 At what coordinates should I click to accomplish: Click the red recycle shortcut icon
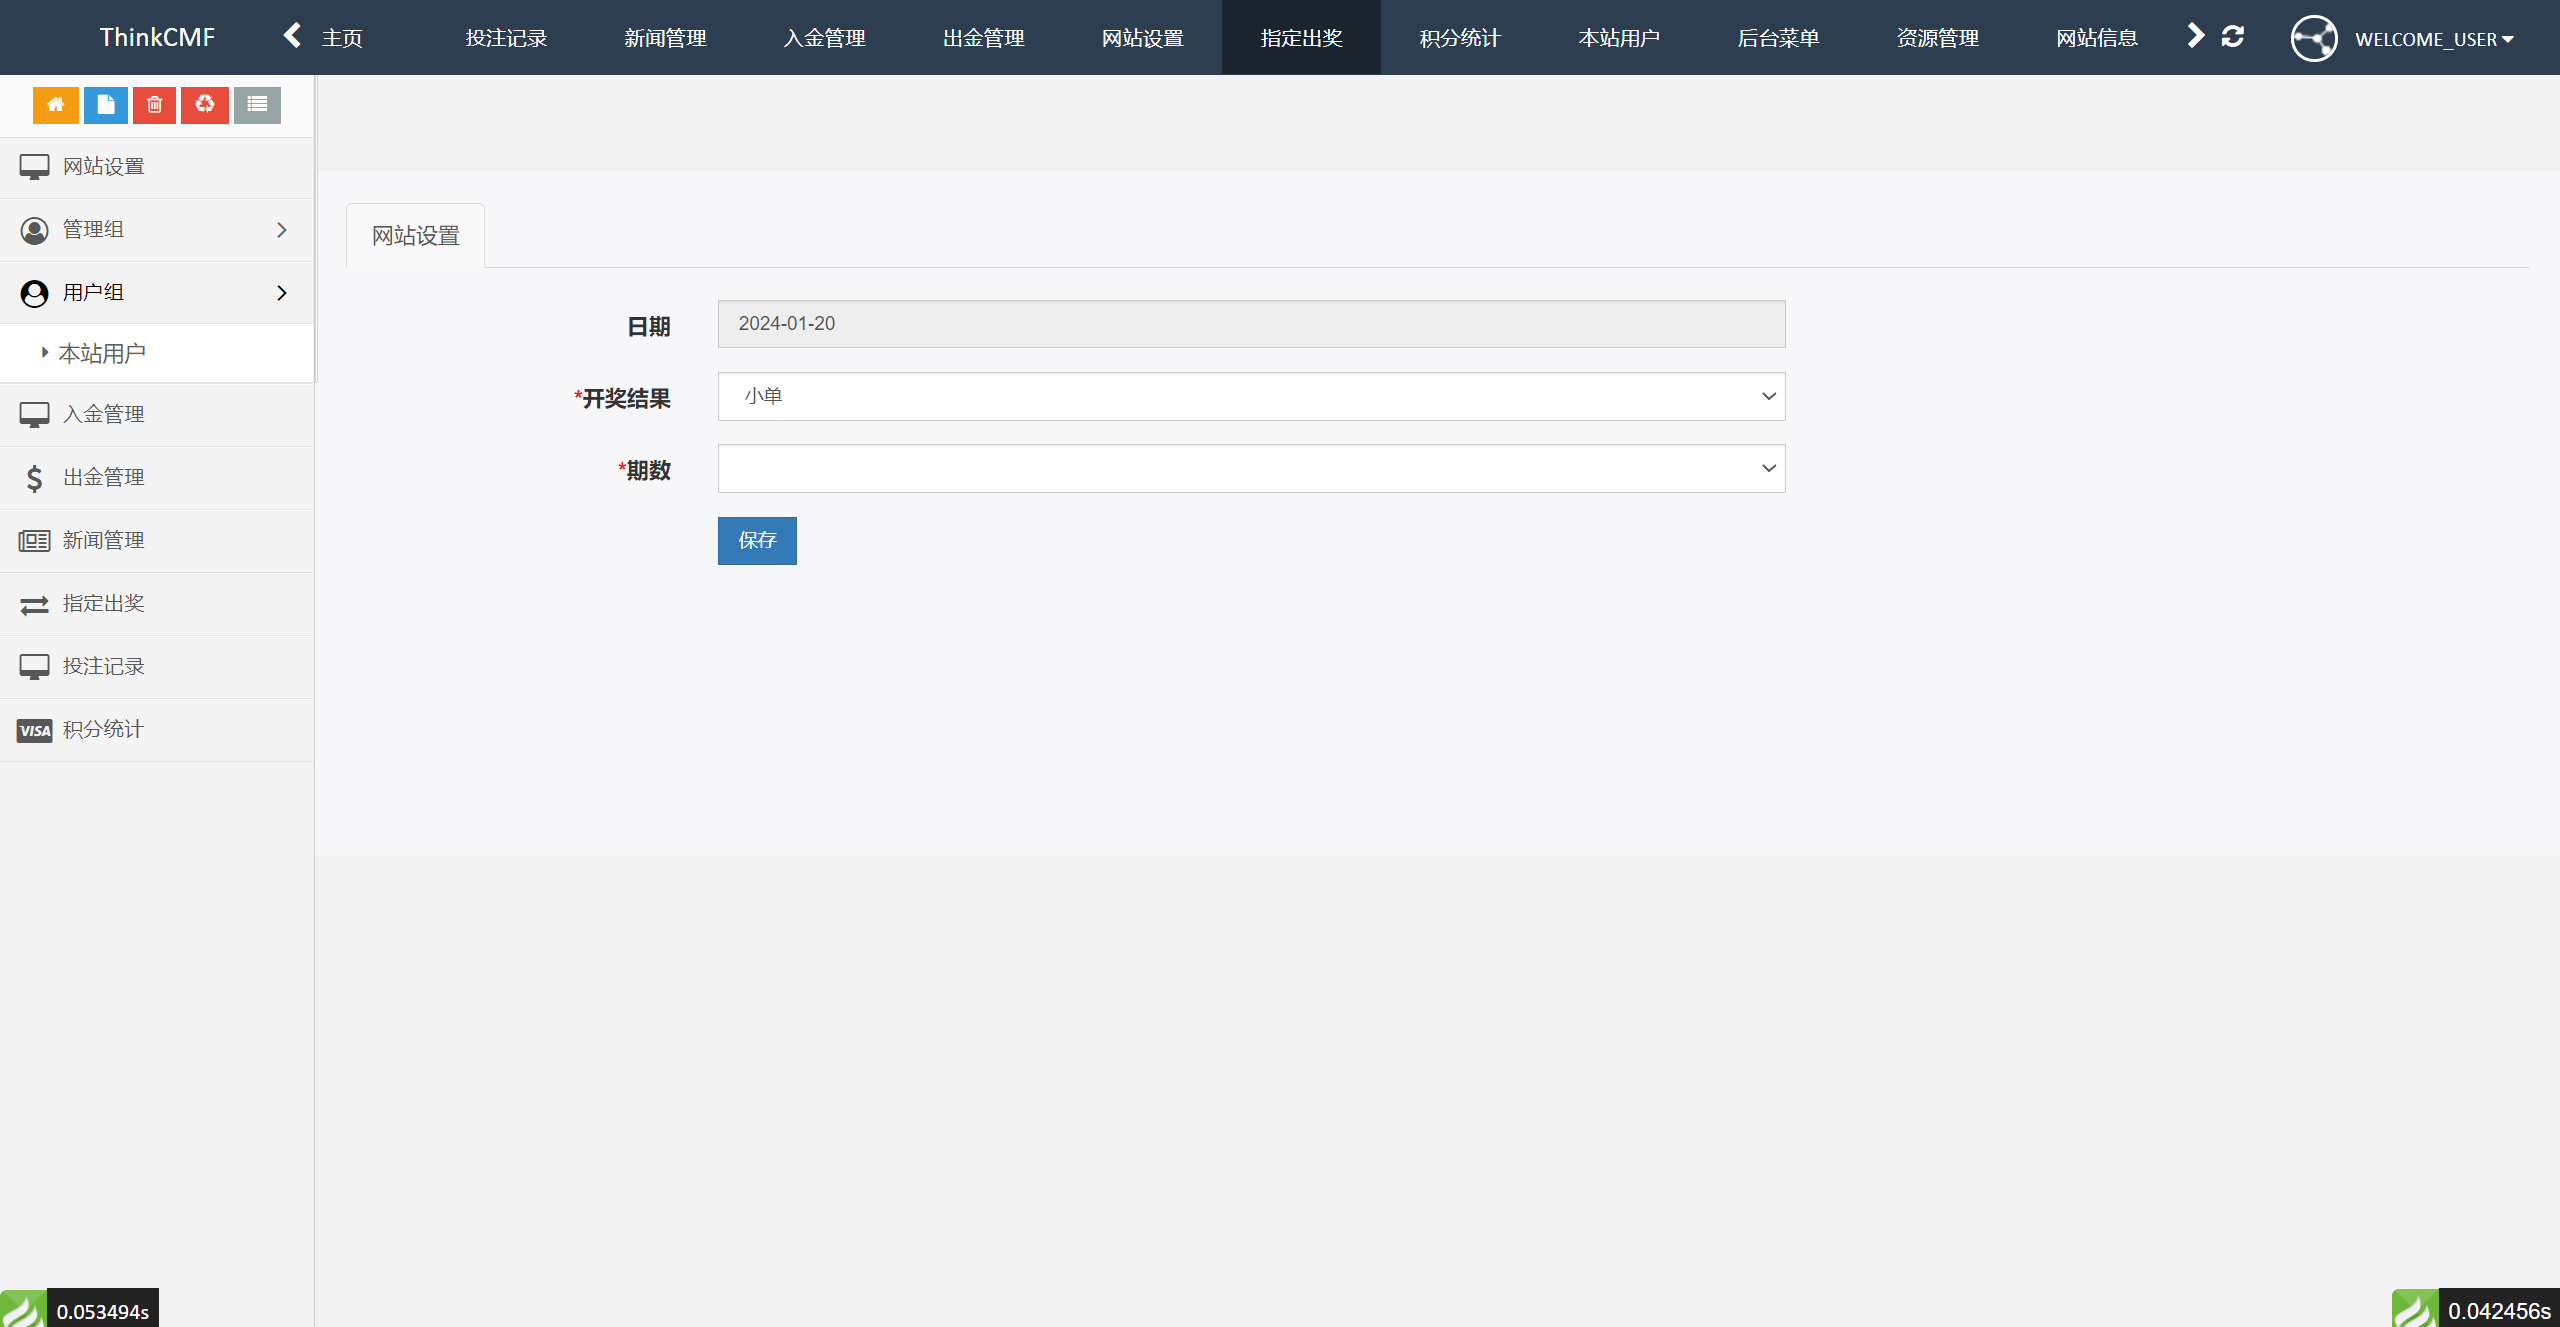coord(205,105)
